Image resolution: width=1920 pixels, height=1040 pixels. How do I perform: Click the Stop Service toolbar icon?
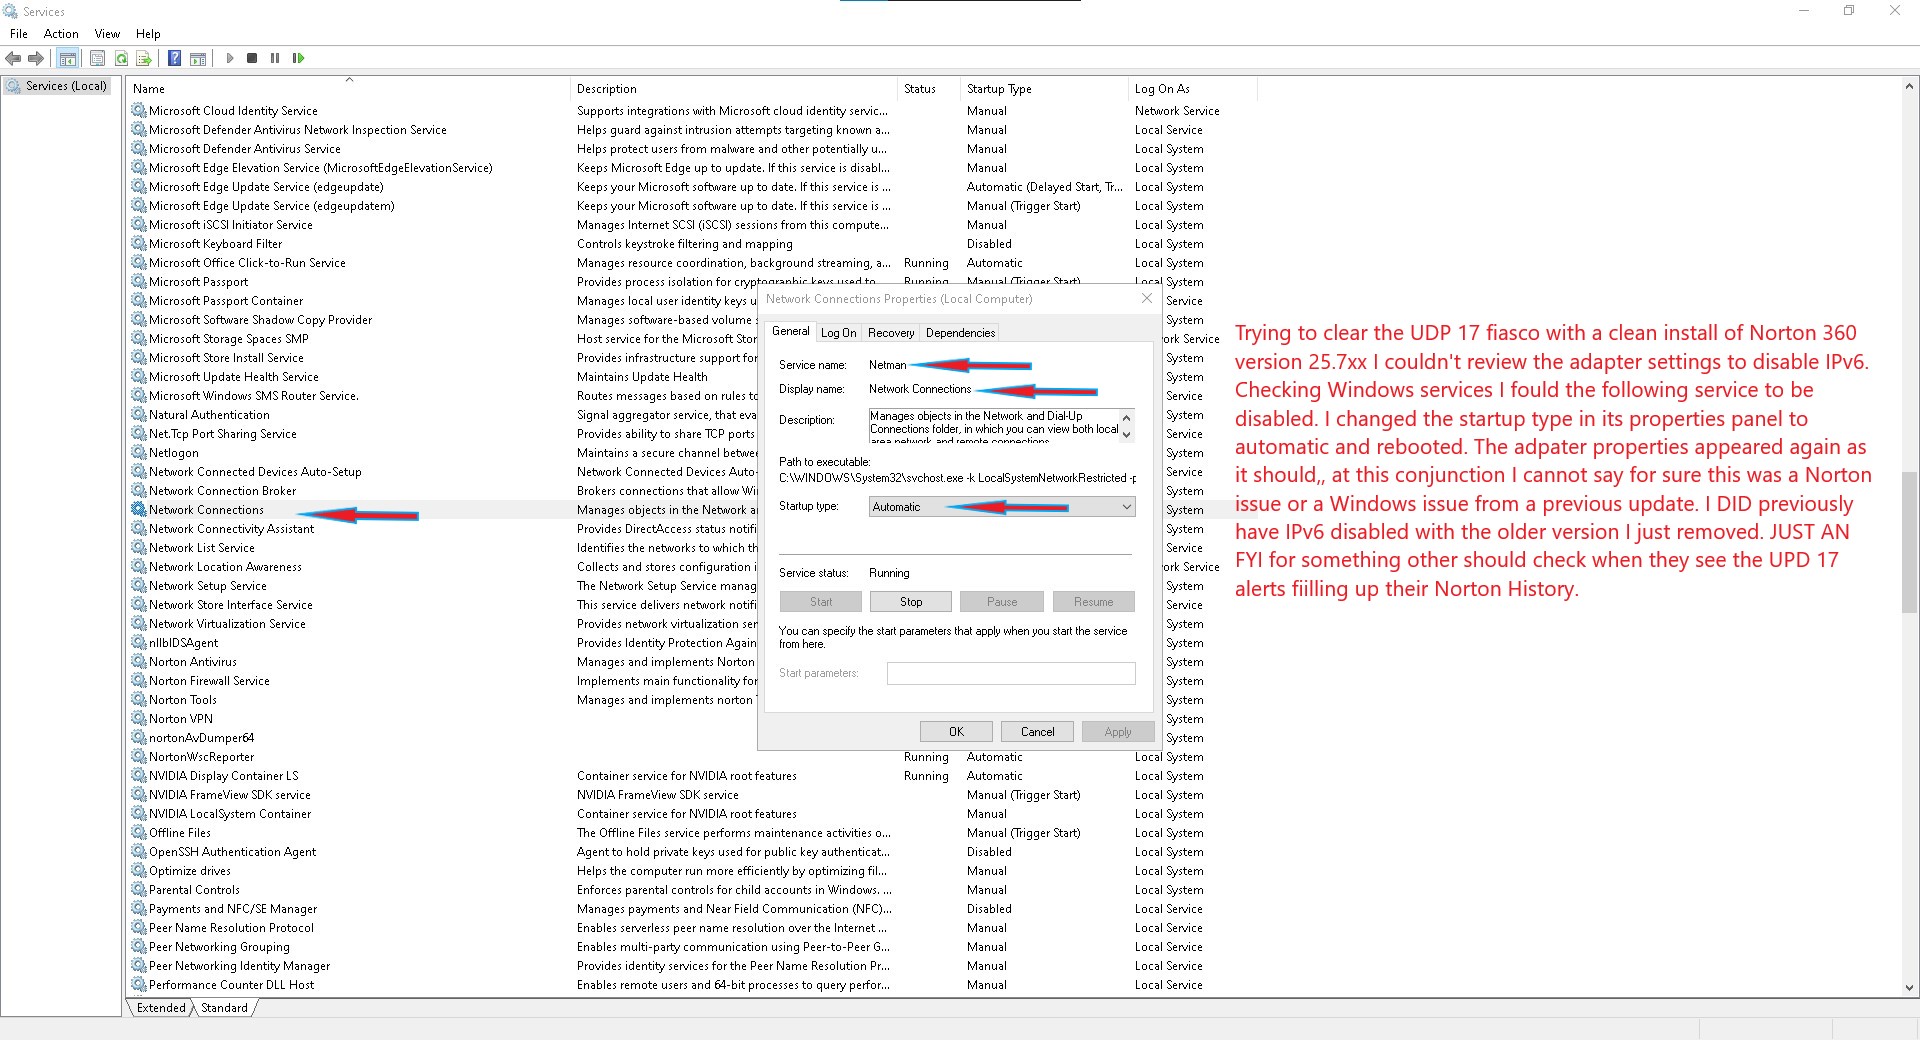(252, 59)
